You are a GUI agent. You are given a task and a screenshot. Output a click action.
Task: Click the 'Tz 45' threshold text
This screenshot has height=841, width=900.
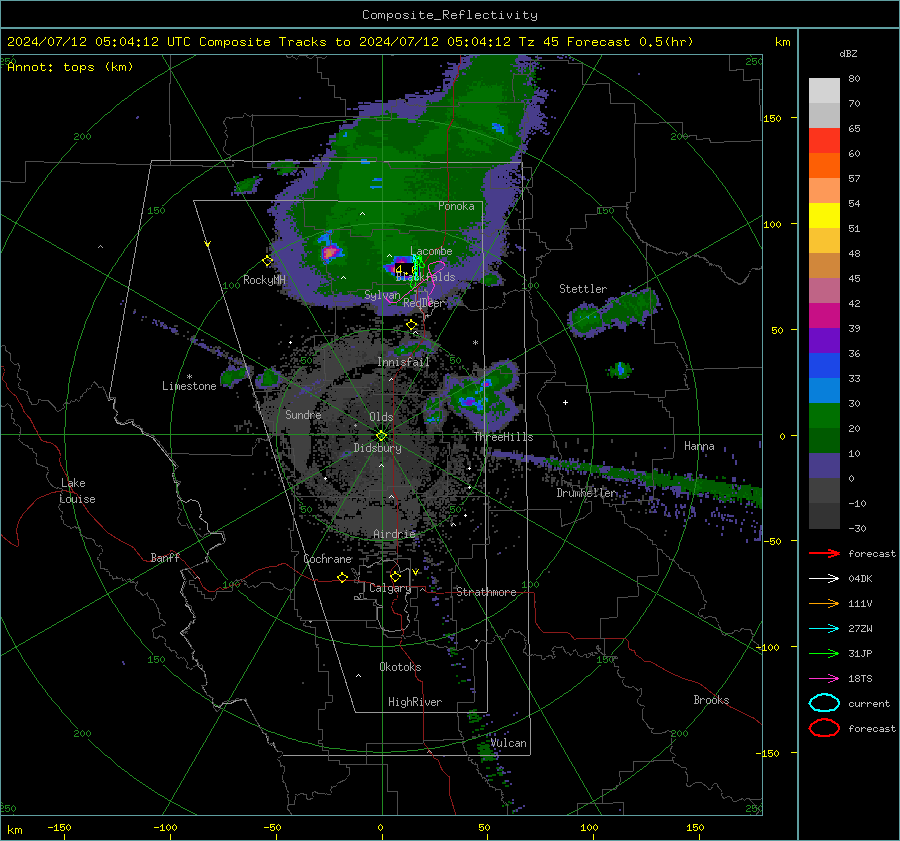point(538,42)
